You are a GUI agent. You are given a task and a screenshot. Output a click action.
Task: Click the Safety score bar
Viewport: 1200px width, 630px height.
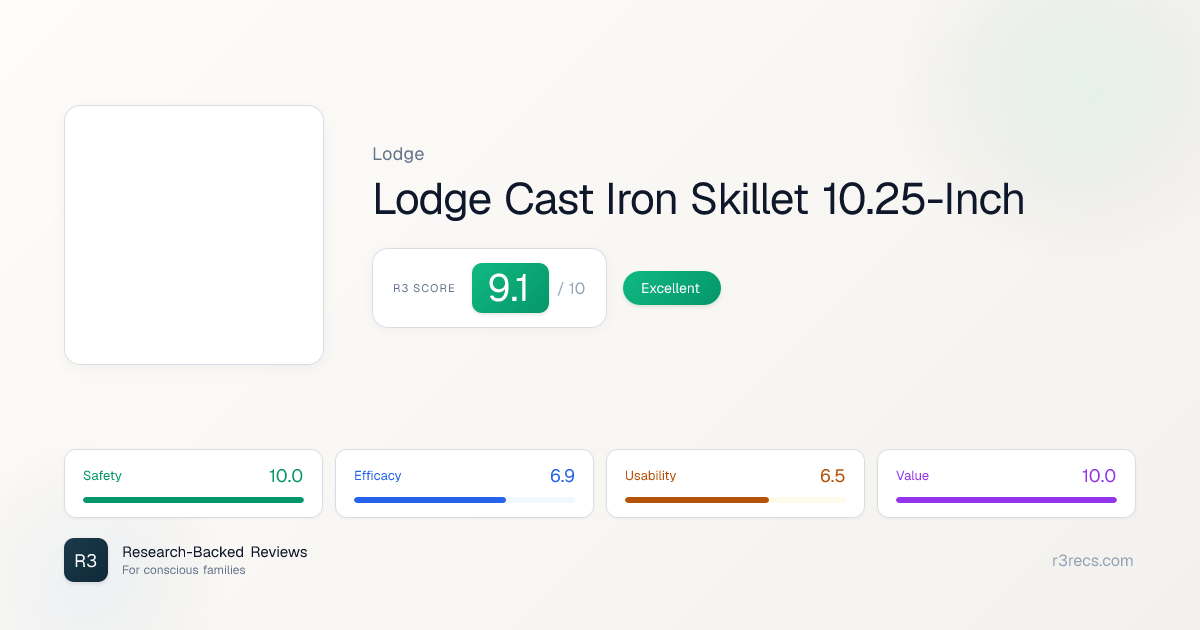click(193, 499)
